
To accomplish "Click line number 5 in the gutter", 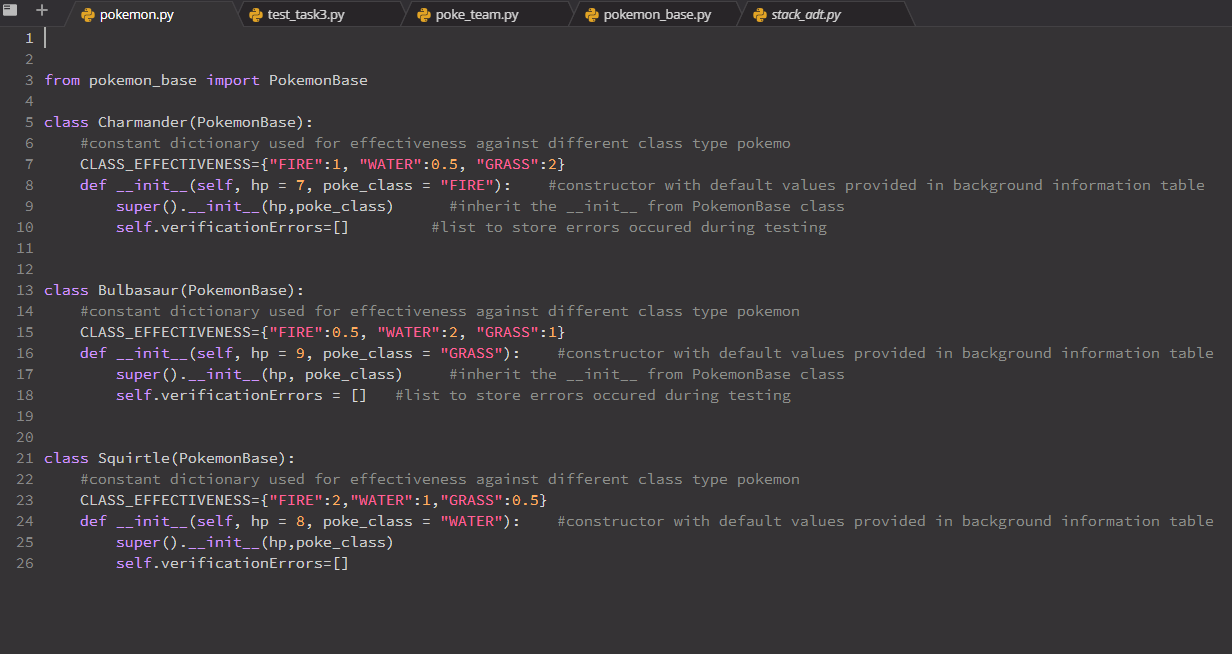I will click(x=28, y=121).
